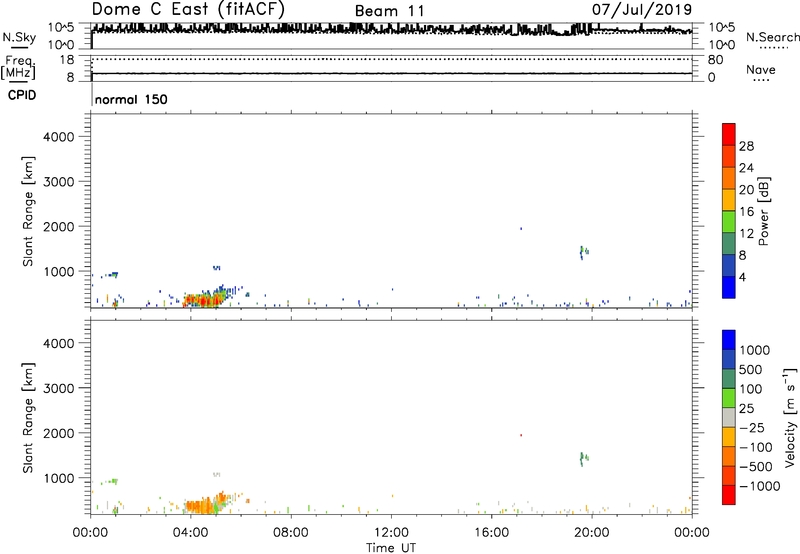
Task: Click the grey -25 to 25 velocity swatch
Action: pyautogui.click(x=729, y=418)
